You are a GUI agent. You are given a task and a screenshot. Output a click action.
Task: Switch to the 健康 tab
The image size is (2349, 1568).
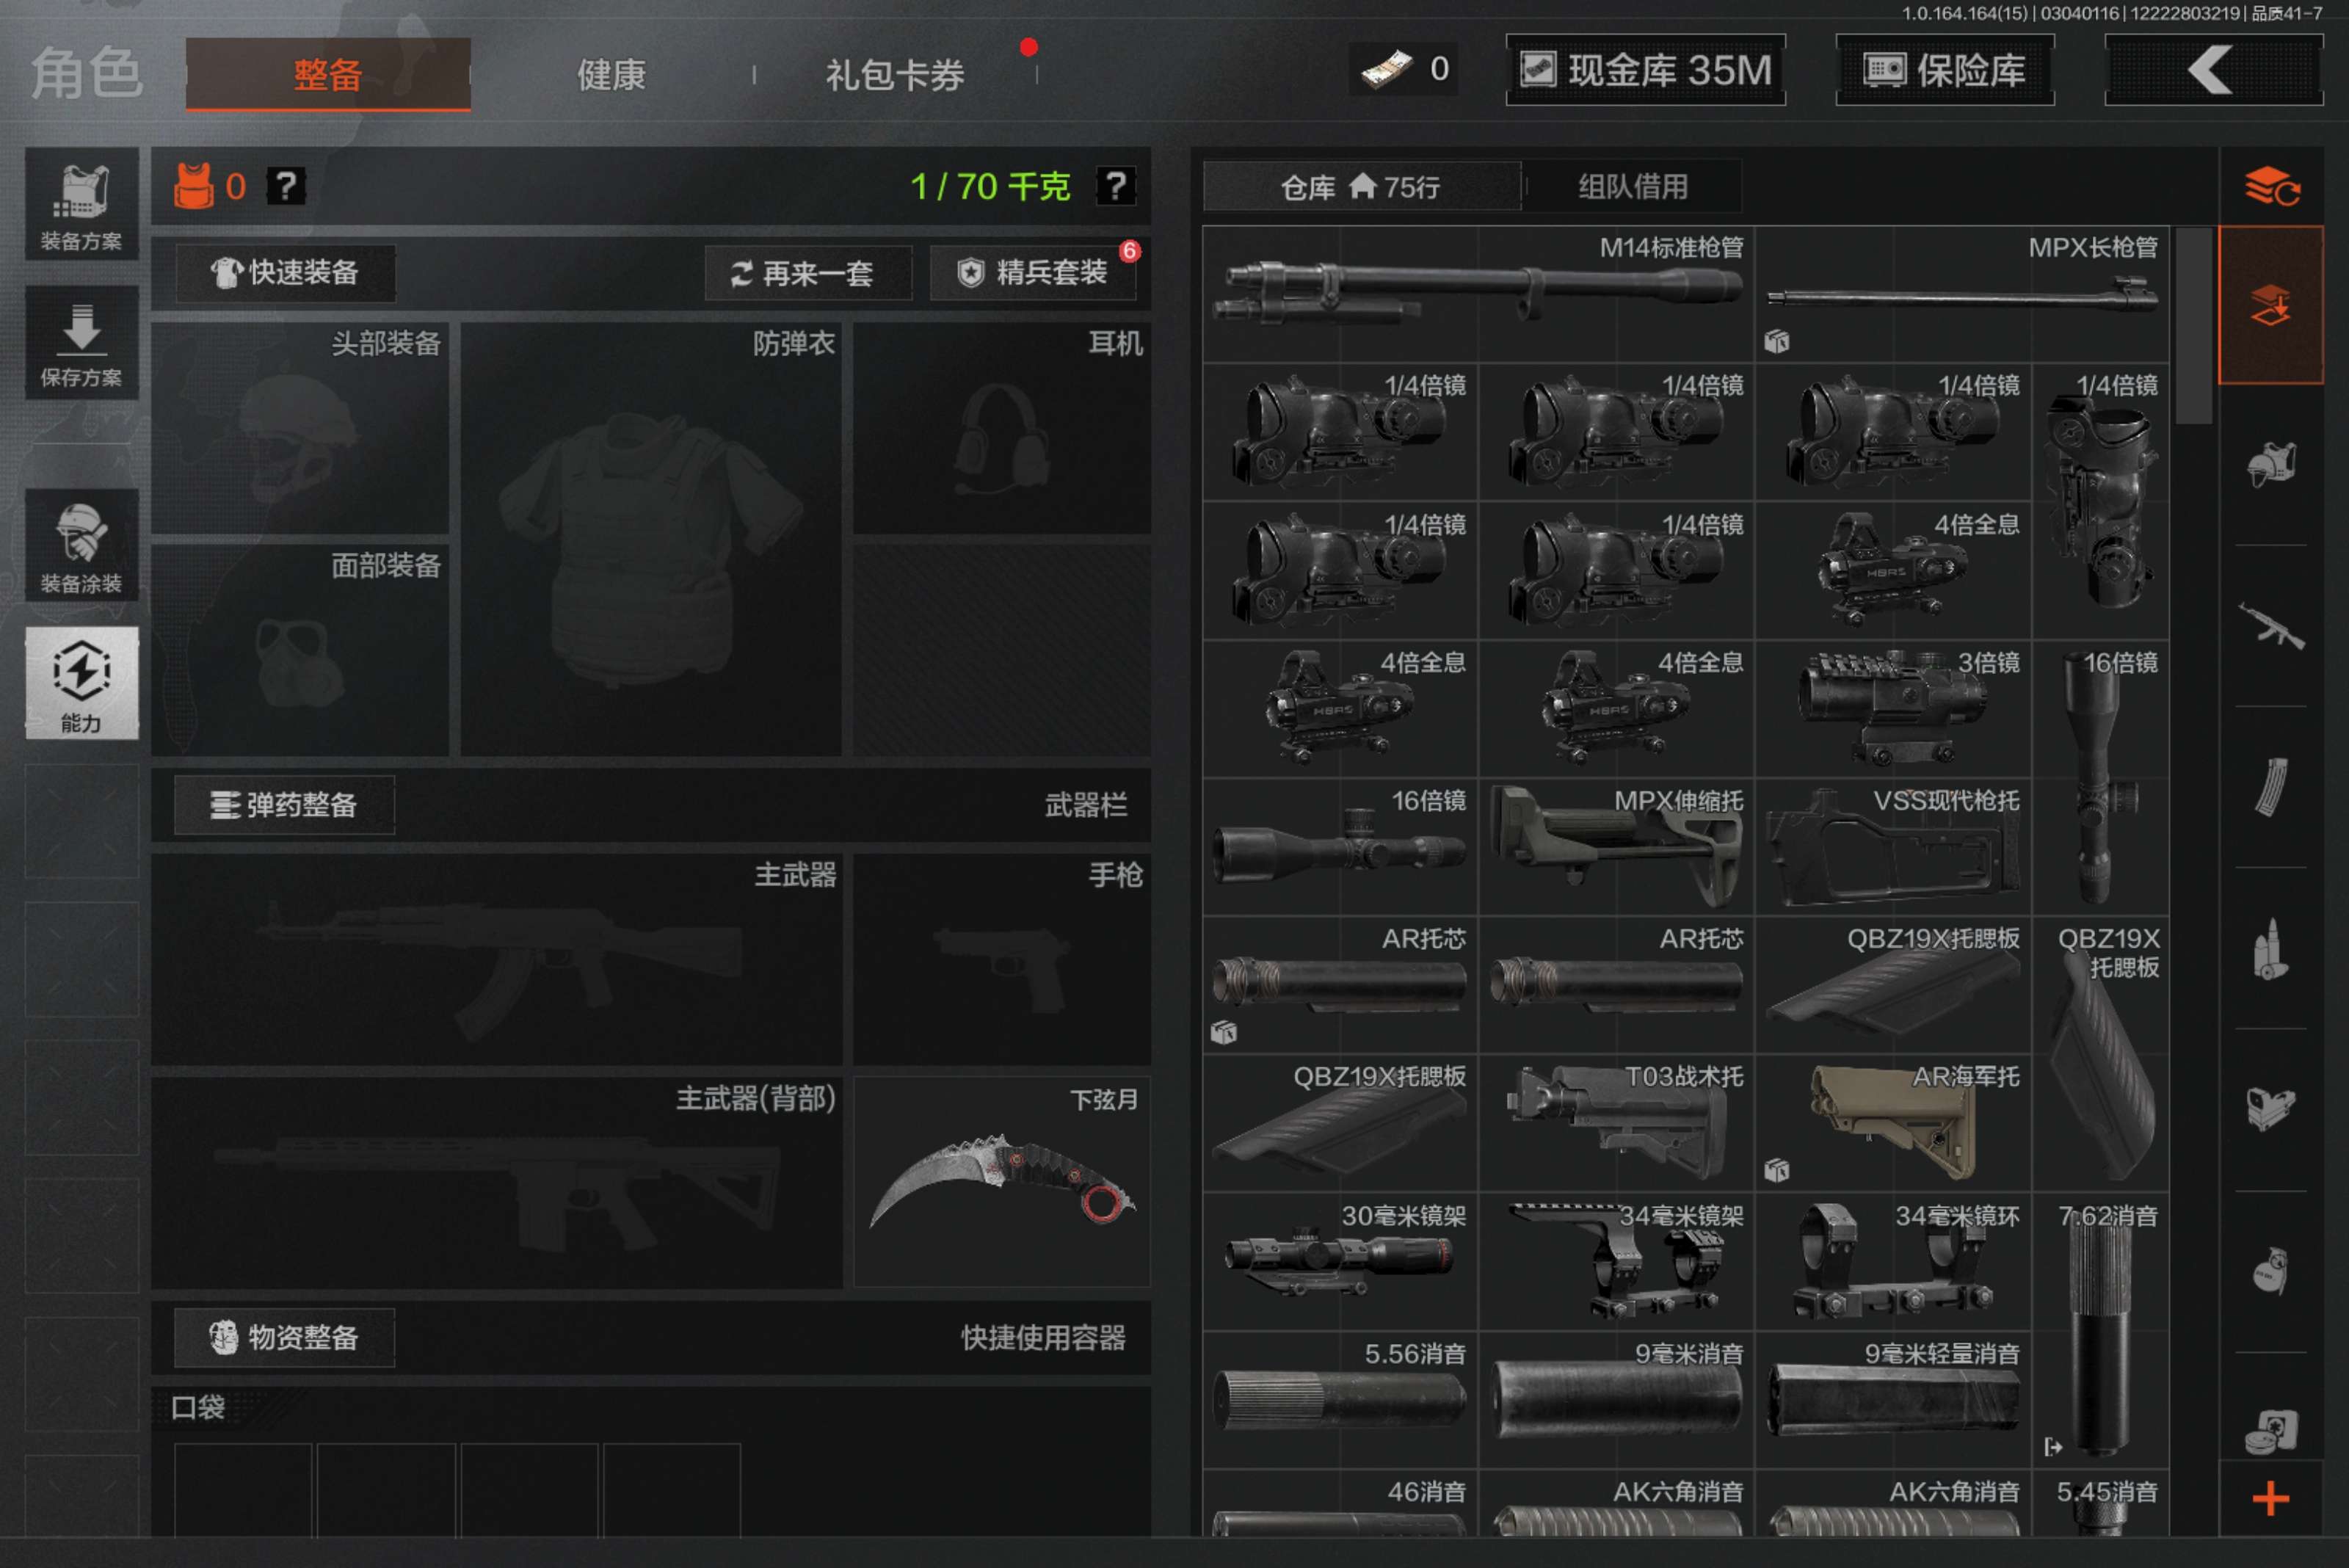[611, 75]
